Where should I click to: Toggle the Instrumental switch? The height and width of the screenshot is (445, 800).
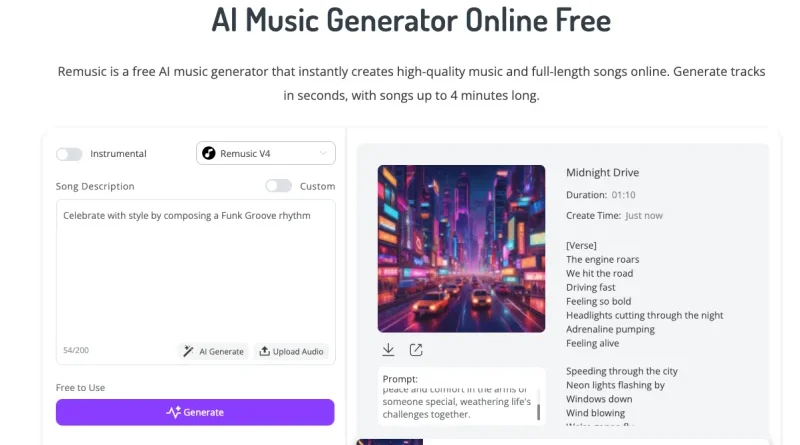coord(69,154)
